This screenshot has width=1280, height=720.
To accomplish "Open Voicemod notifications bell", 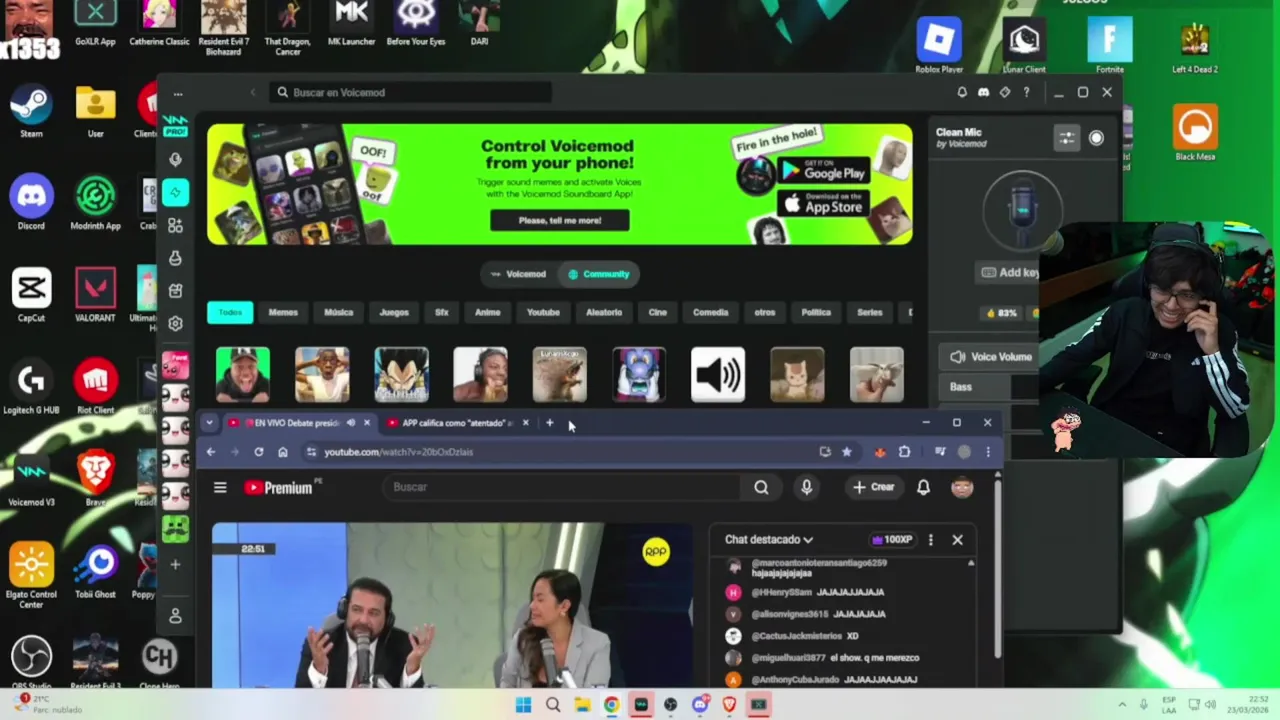I will [x=962, y=92].
